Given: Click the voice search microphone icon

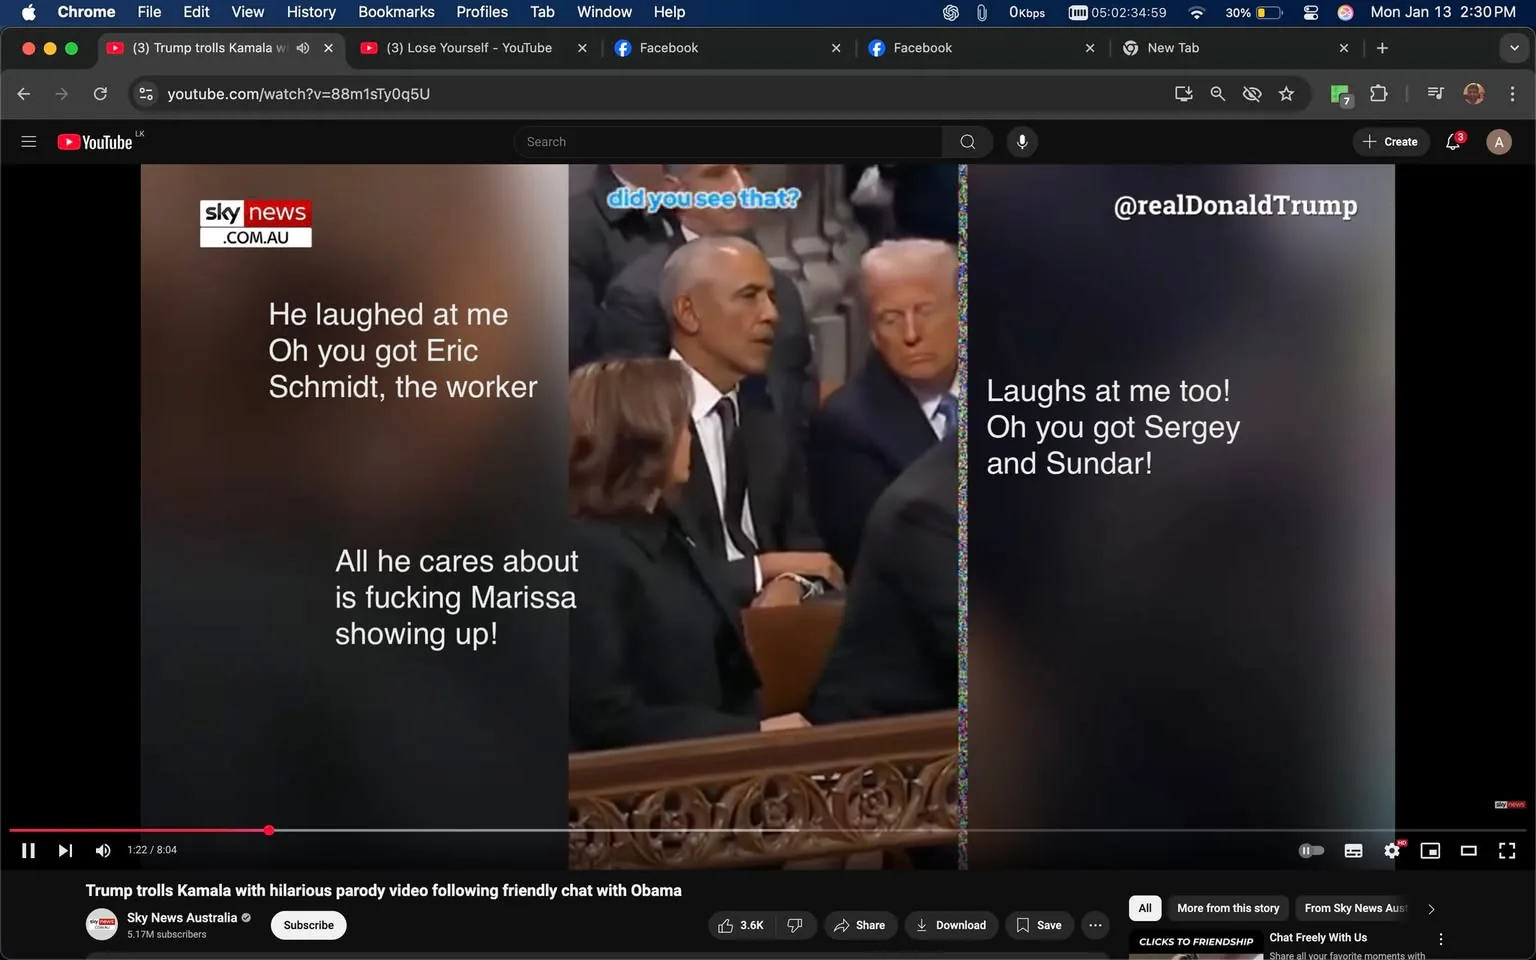Looking at the screenshot, I should 1021,142.
